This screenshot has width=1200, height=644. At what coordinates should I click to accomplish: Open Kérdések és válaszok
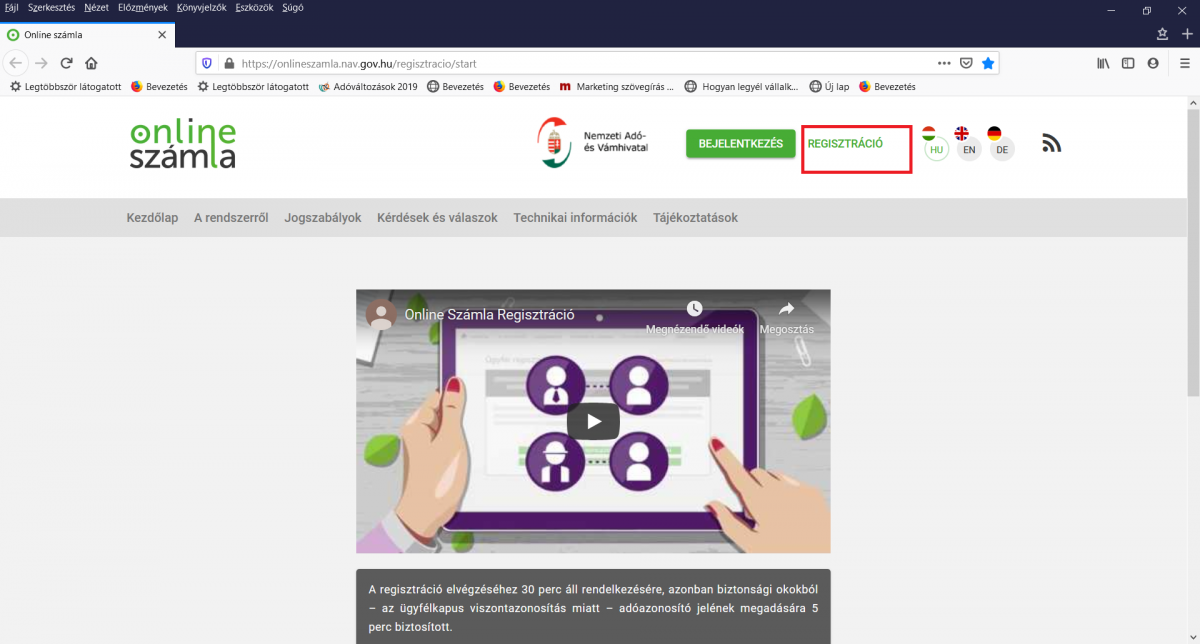pos(437,218)
